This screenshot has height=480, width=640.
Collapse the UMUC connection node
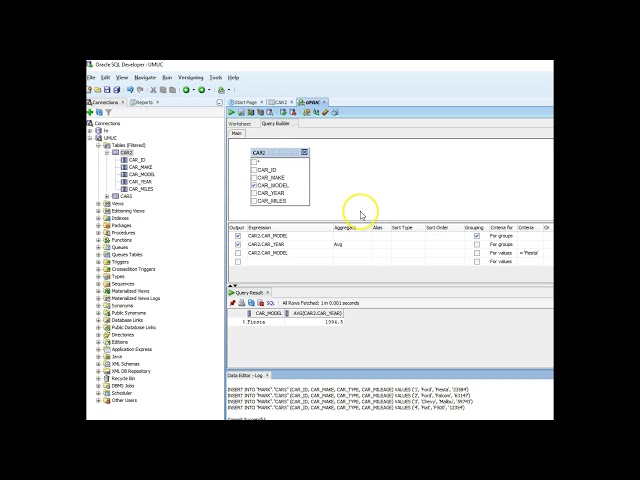coord(90,138)
